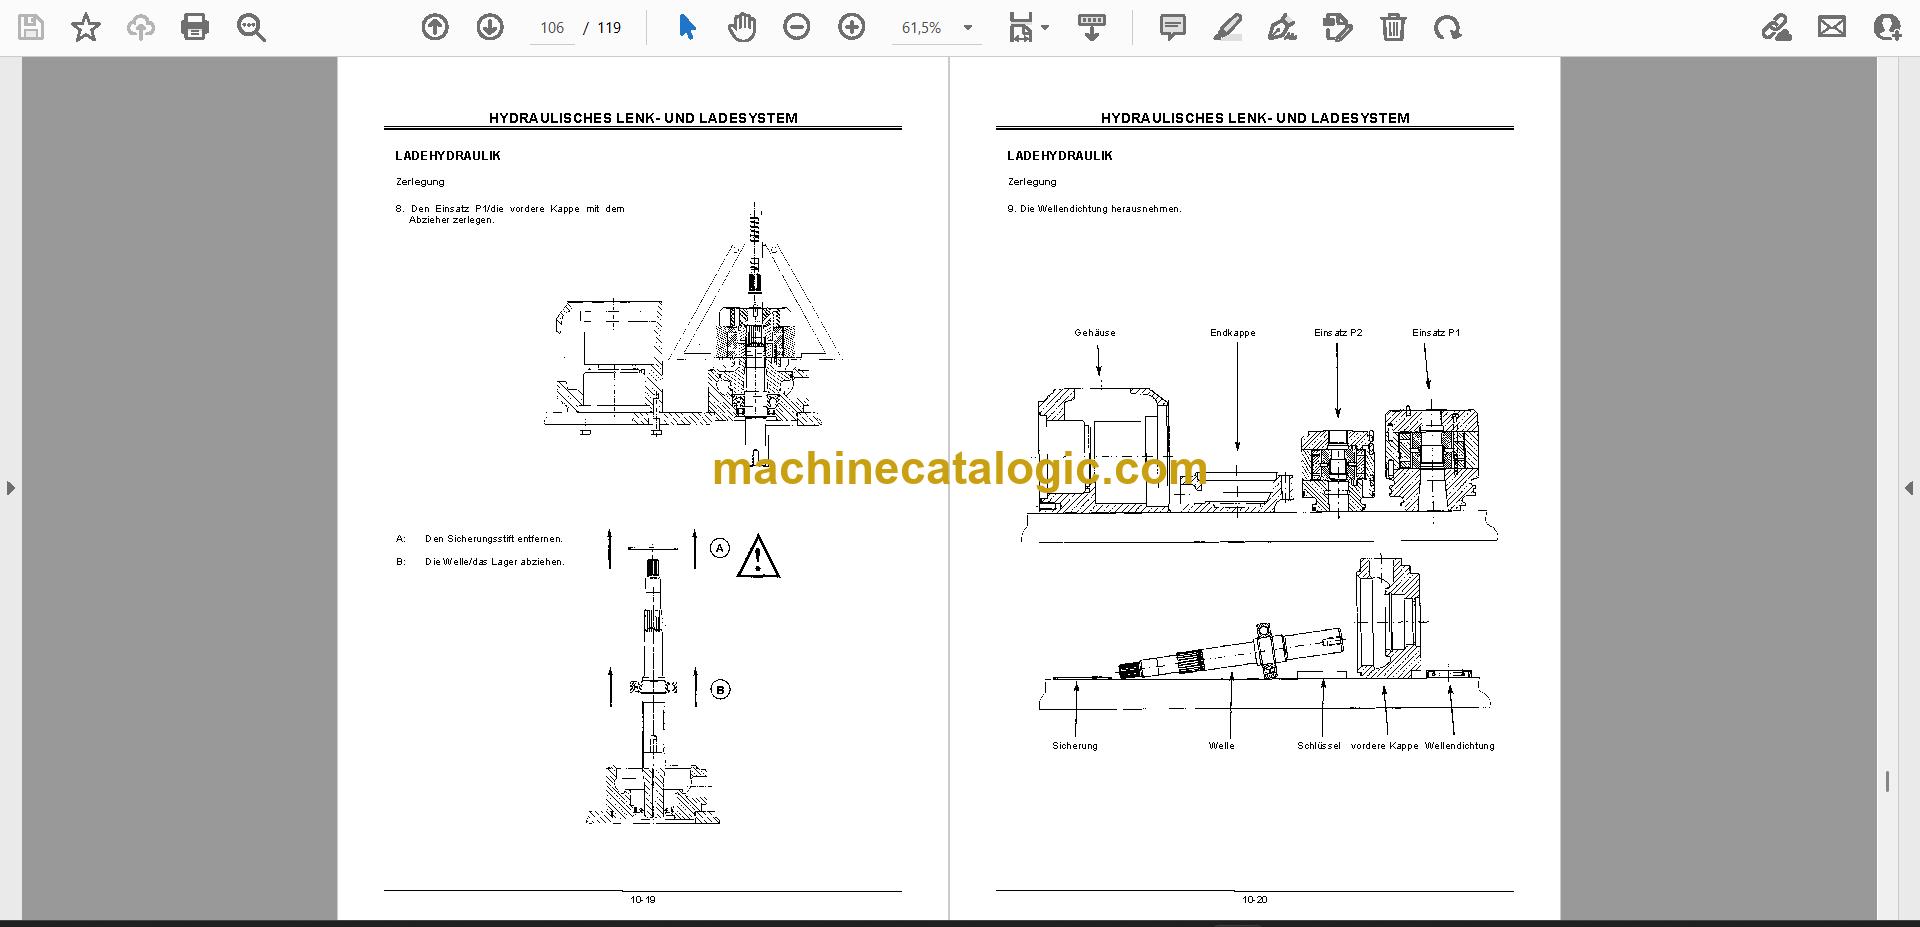Go to next page arrow
Screen dimensions: 1920x927
click(x=490, y=27)
